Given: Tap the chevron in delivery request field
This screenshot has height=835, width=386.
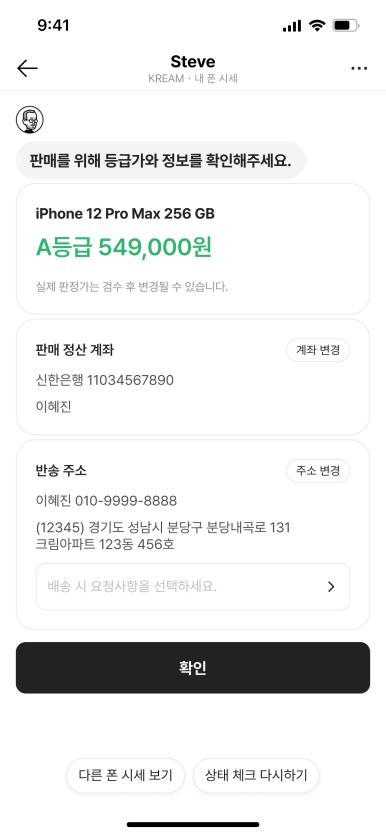Looking at the screenshot, I should (x=331, y=587).
